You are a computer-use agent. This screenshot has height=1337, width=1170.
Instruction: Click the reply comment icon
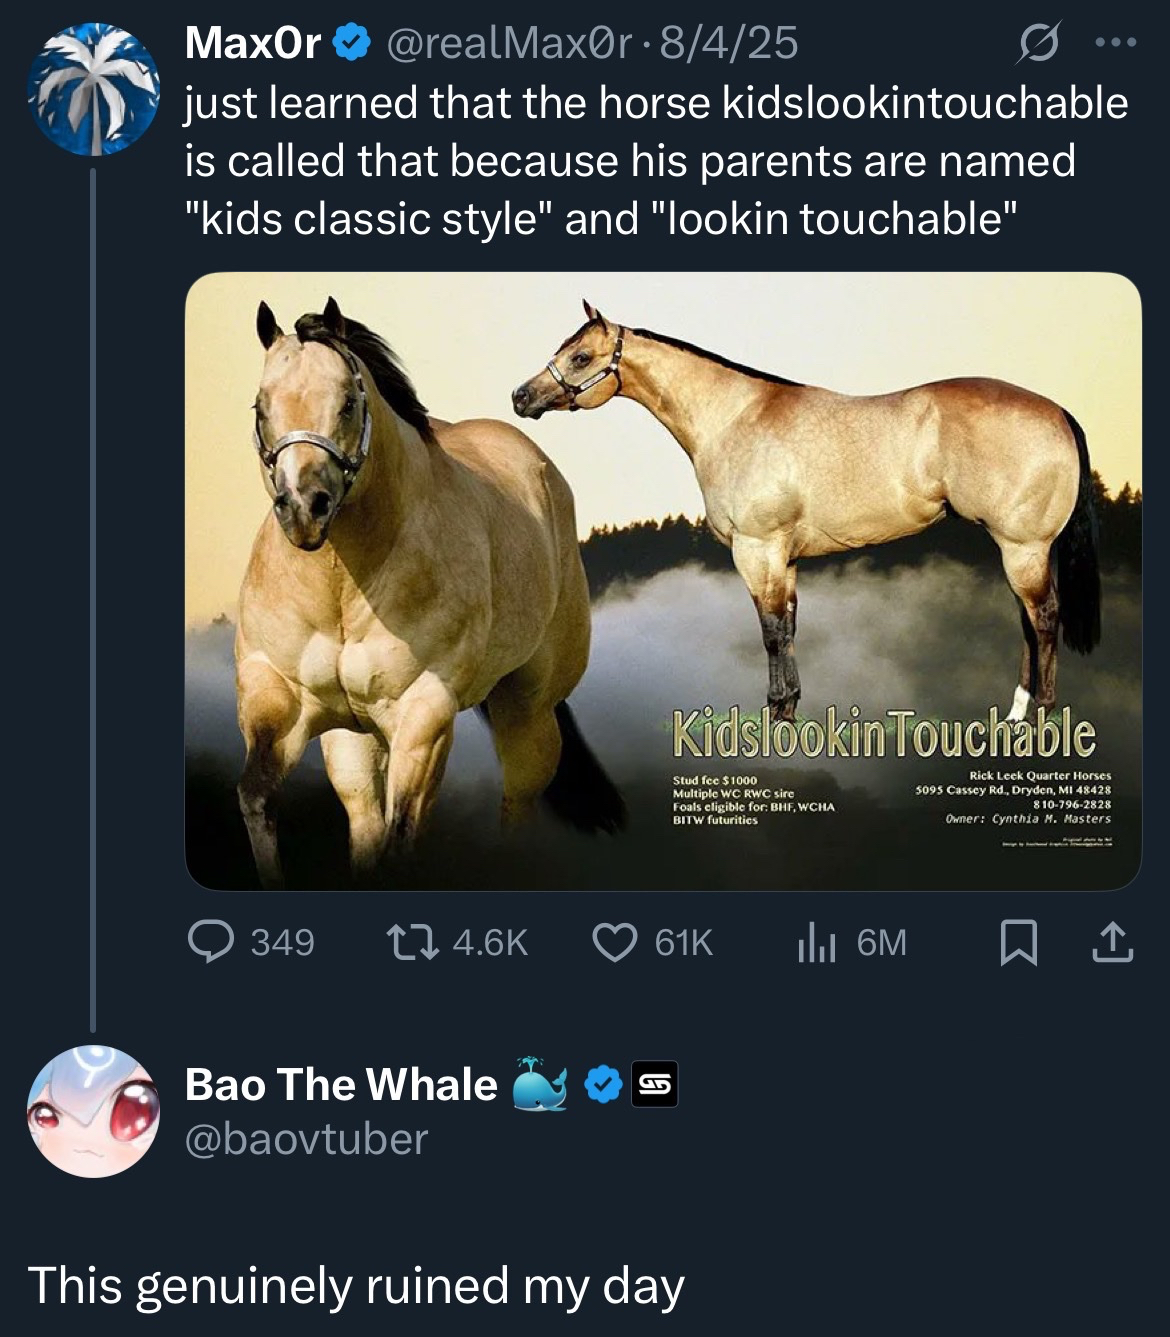tap(211, 942)
